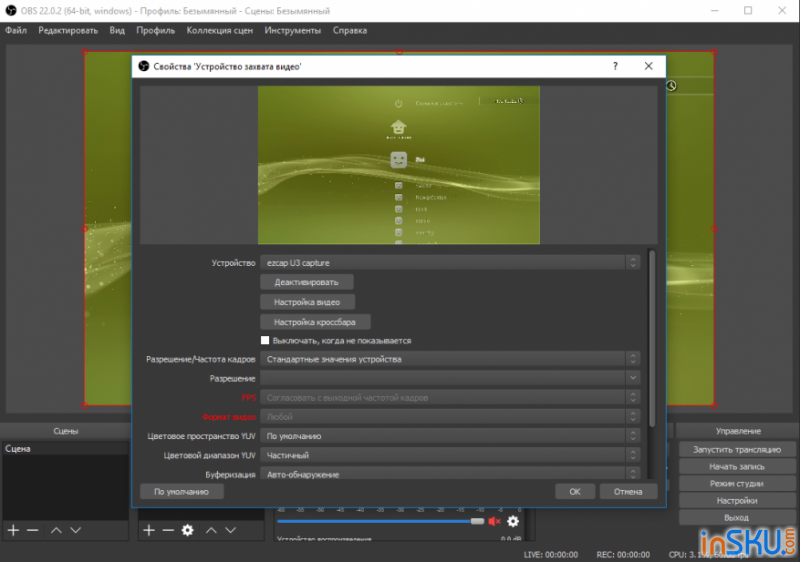The image size is (800, 562).
Task: Click Начать запись button
Action: [x=737, y=466]
